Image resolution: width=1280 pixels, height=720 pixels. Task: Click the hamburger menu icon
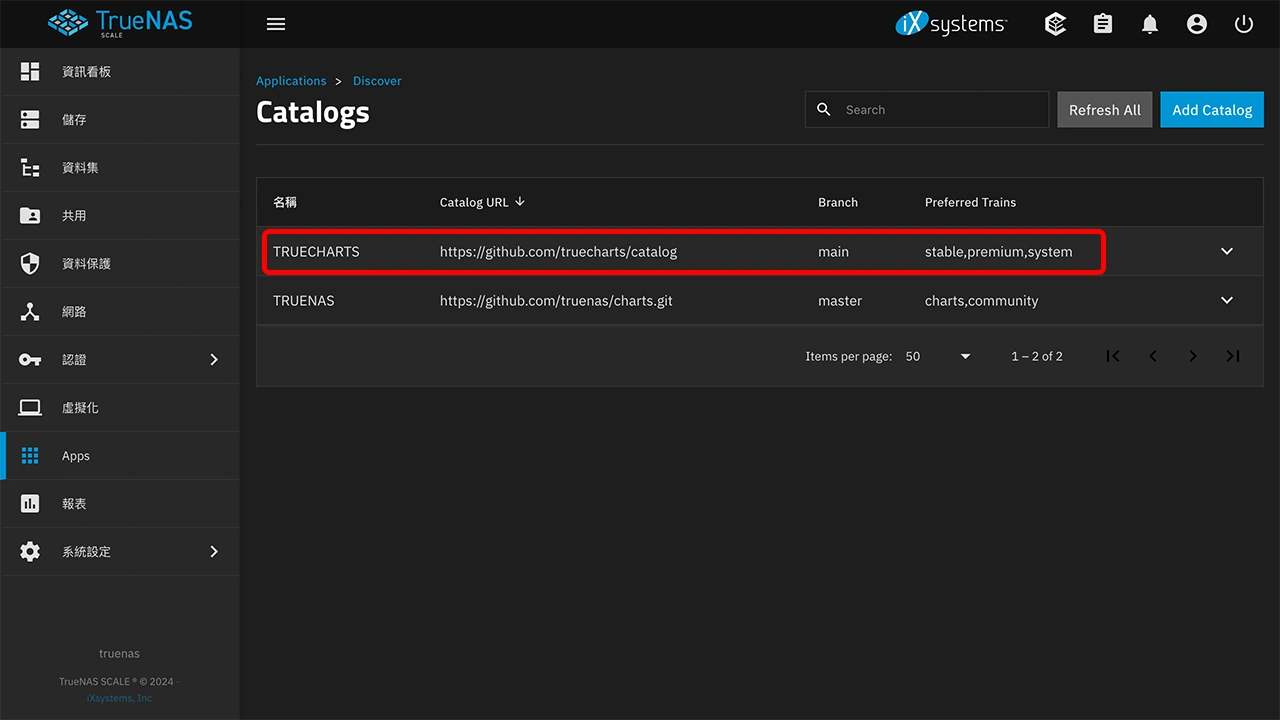pyautogui.click(x=276, y=24)
